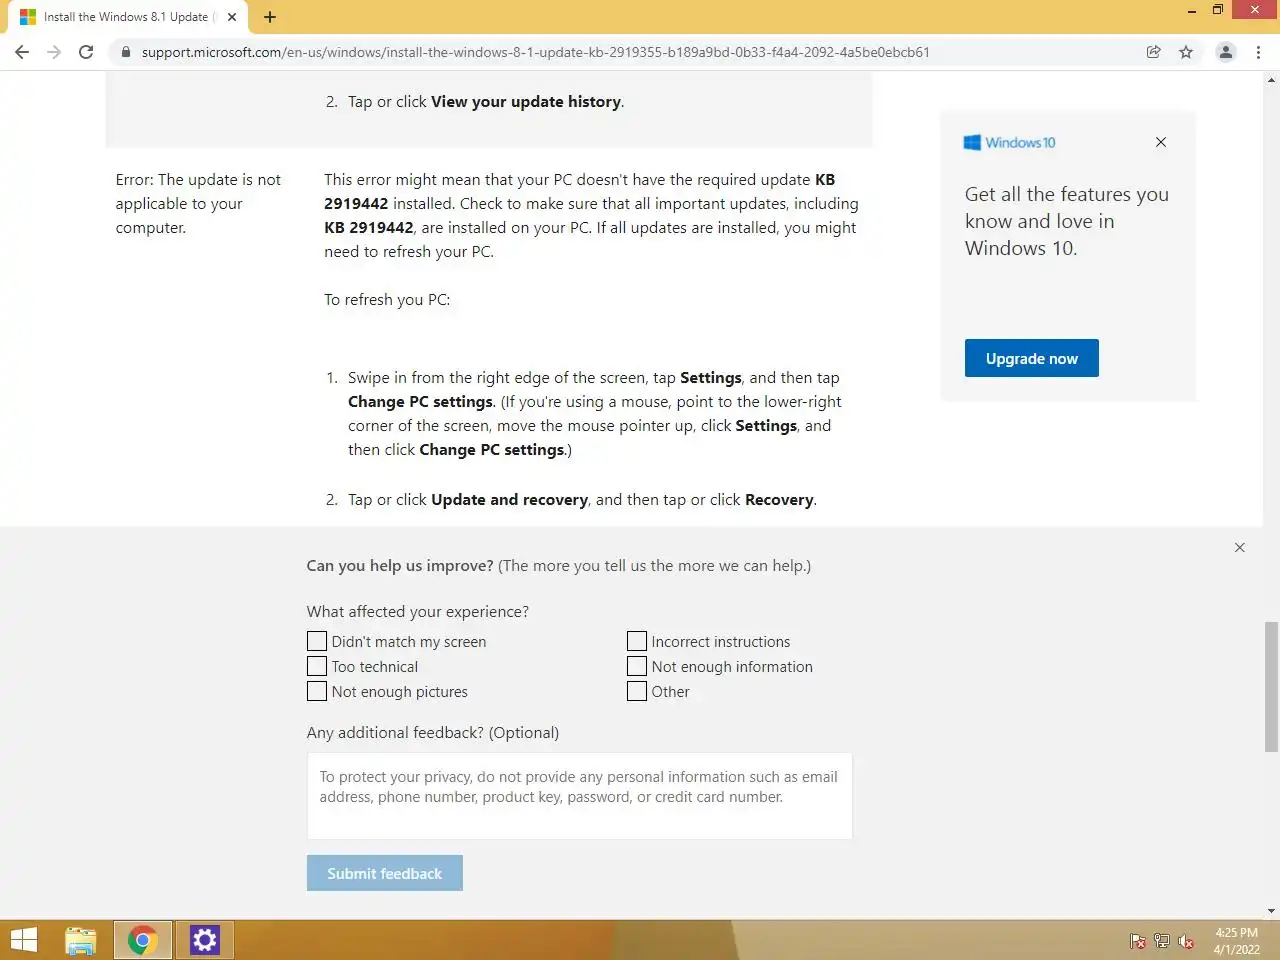Check the Other option
The image size is (1280, 960).
click(637, 691)
